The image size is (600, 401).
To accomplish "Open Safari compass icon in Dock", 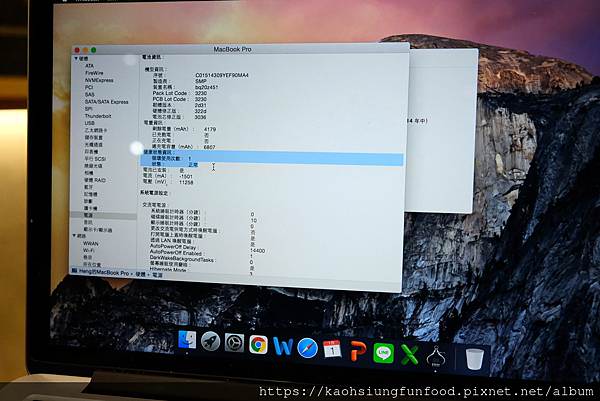I will [307, 348].
